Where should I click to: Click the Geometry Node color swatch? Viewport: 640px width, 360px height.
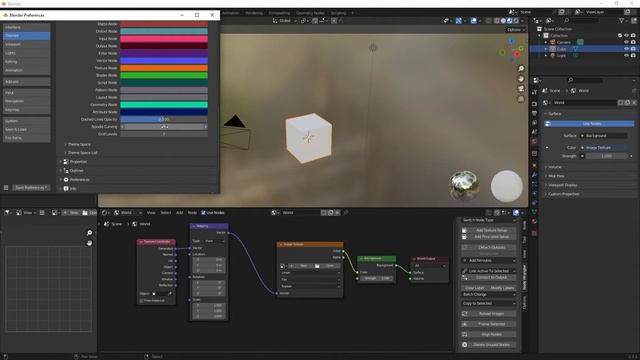(164, 105)
